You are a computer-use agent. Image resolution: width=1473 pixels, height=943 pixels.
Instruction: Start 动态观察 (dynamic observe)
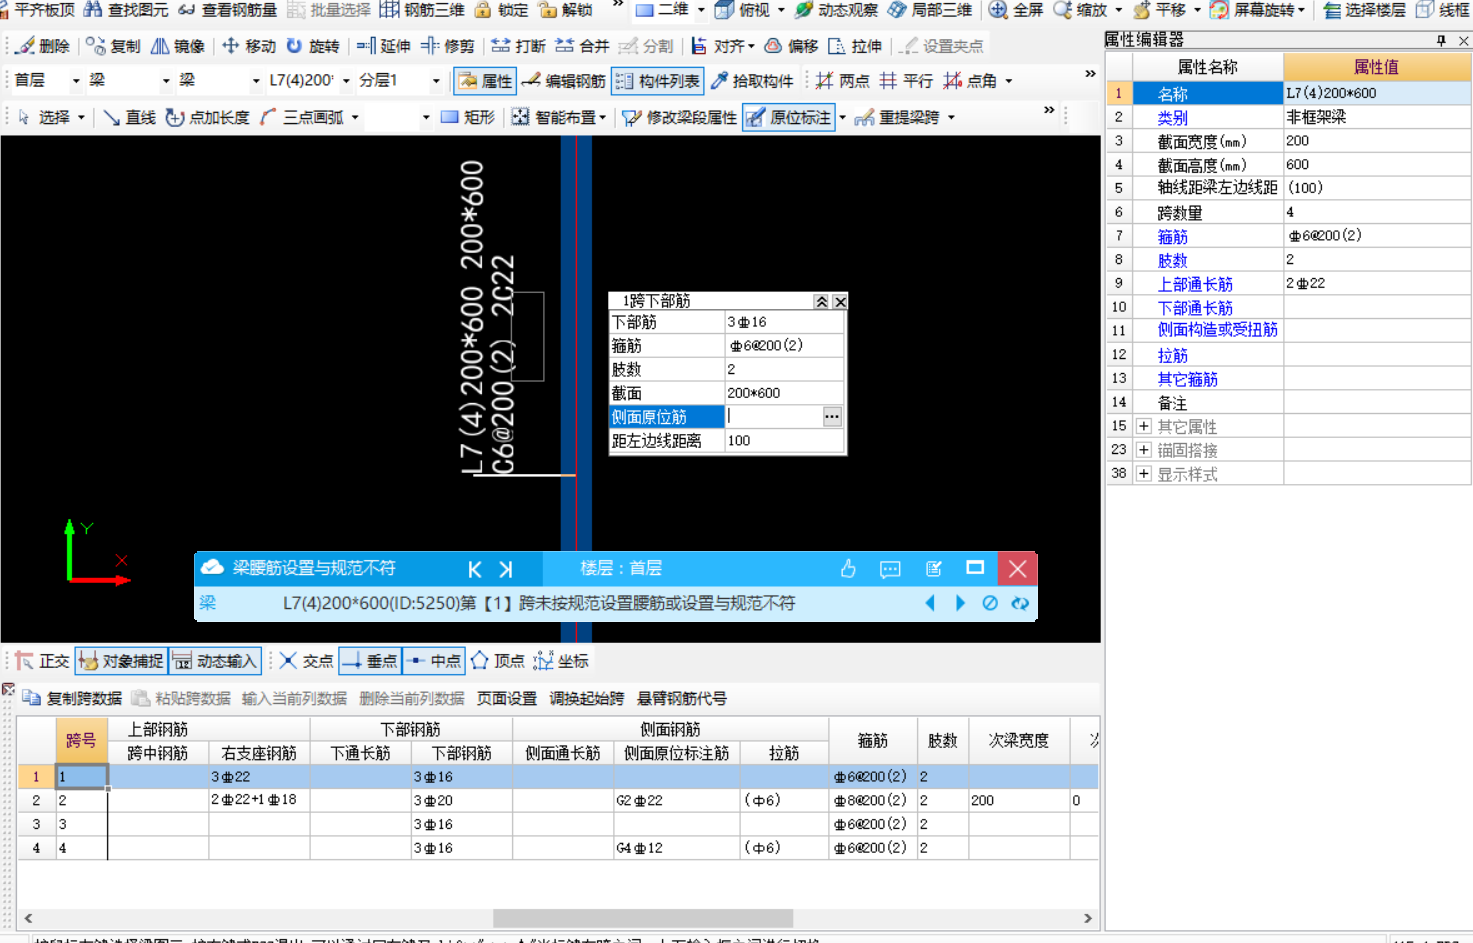click(836, 10)
